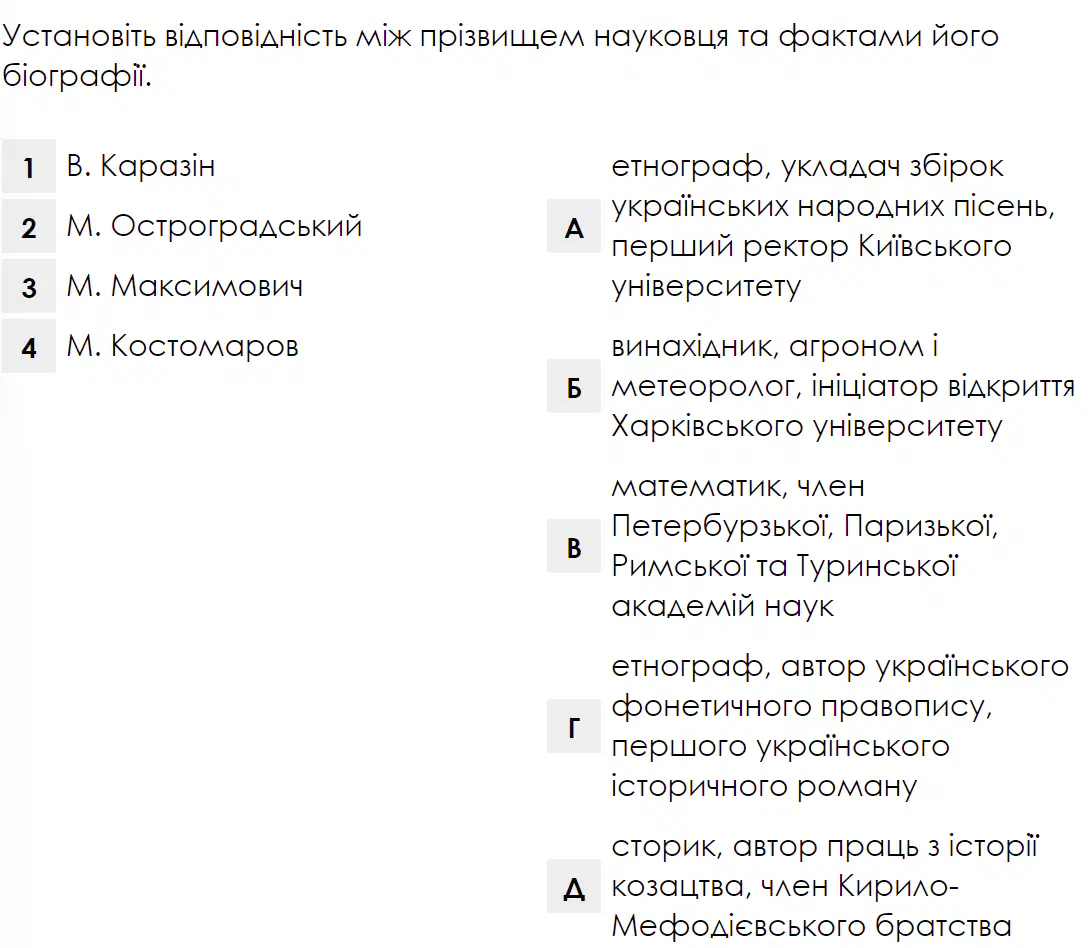Select number box 1 beside В. Каразін
The width and height of the screenshot is (1092, 948).
(x=29, y=166)
